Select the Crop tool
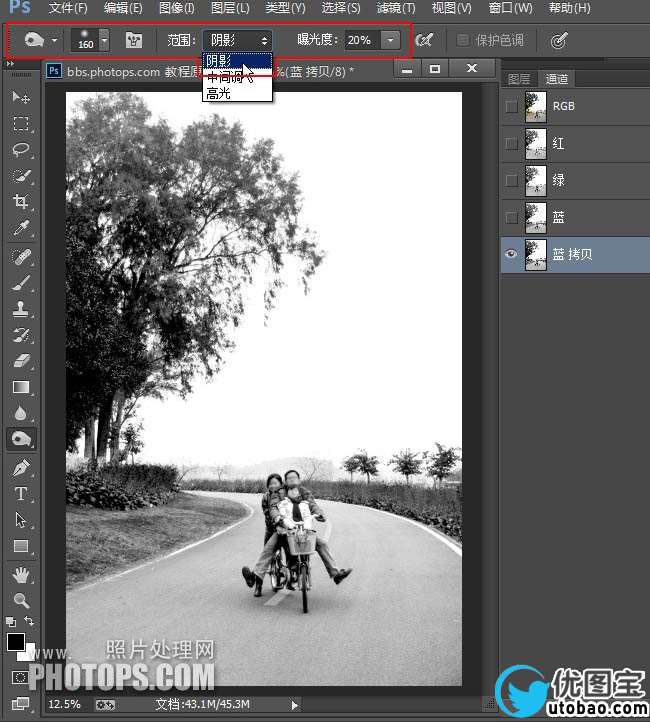This screenshot has height=722, width=650. (21, 201)
